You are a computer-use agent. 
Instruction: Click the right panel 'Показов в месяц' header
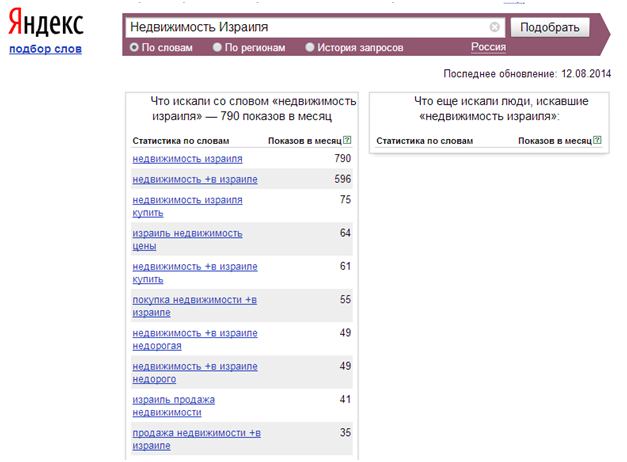tap(555, 141)
